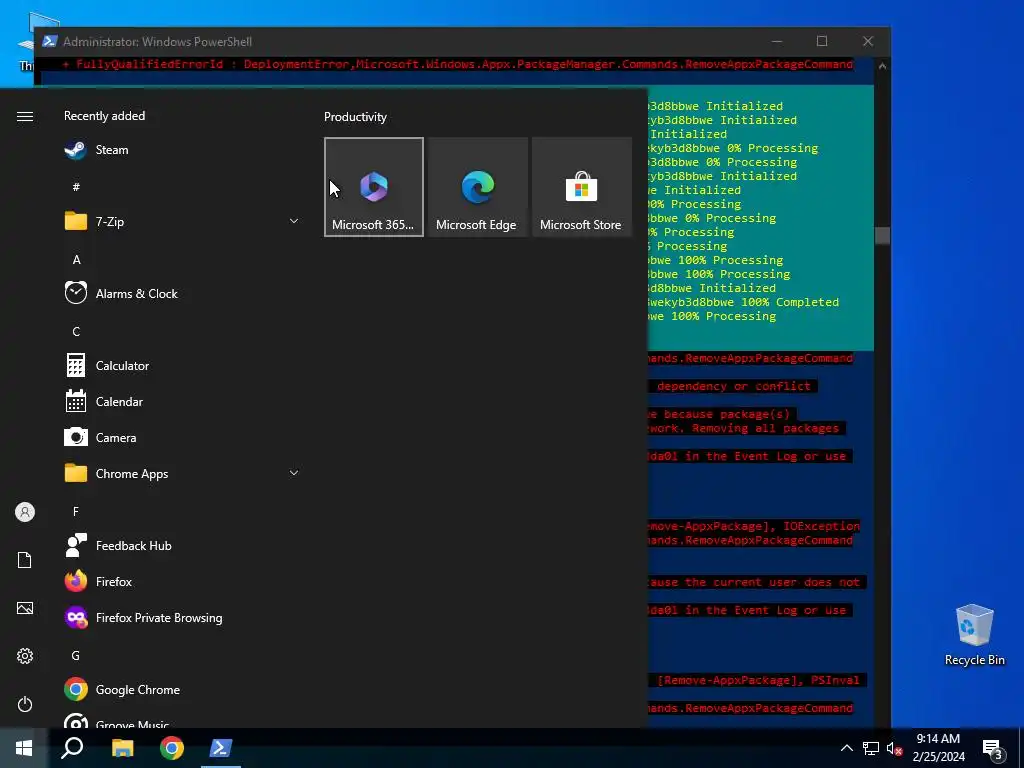The width and height of the screenshot is (1024, 768).
Task: Jump via the 'G' letter header
Action: coord(76,655)
